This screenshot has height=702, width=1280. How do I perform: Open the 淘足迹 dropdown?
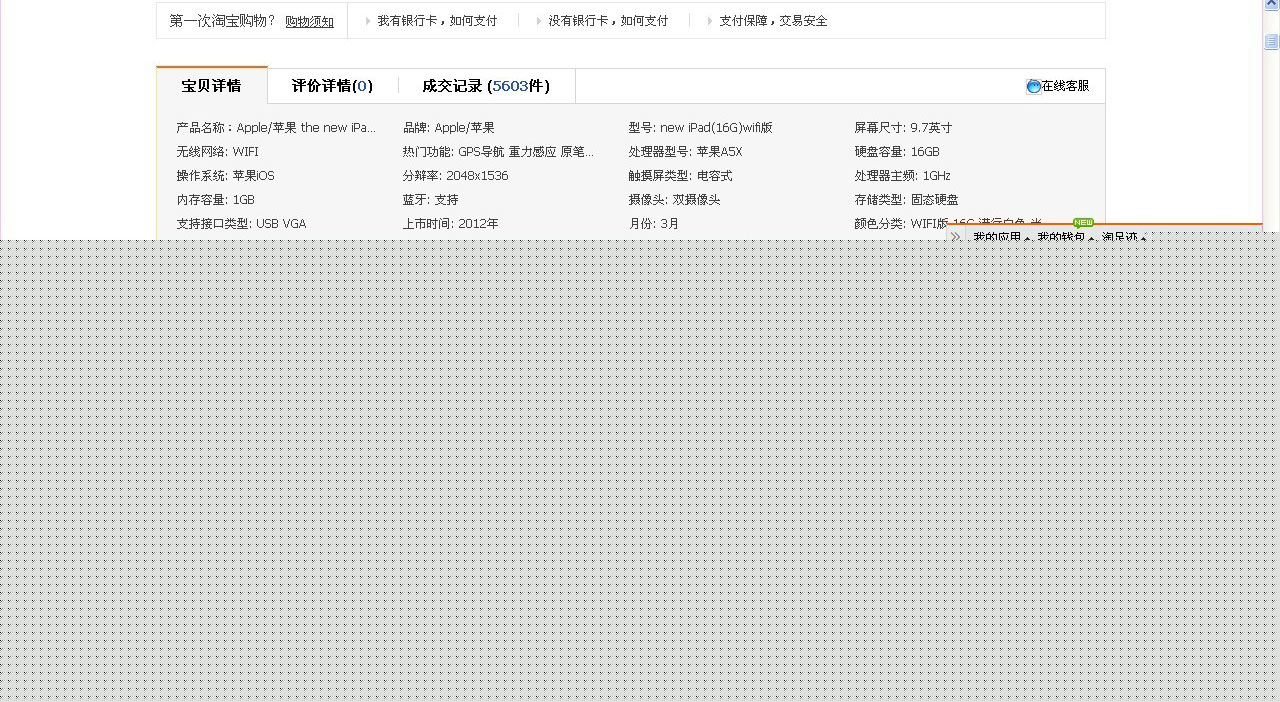pos(1122,237)
